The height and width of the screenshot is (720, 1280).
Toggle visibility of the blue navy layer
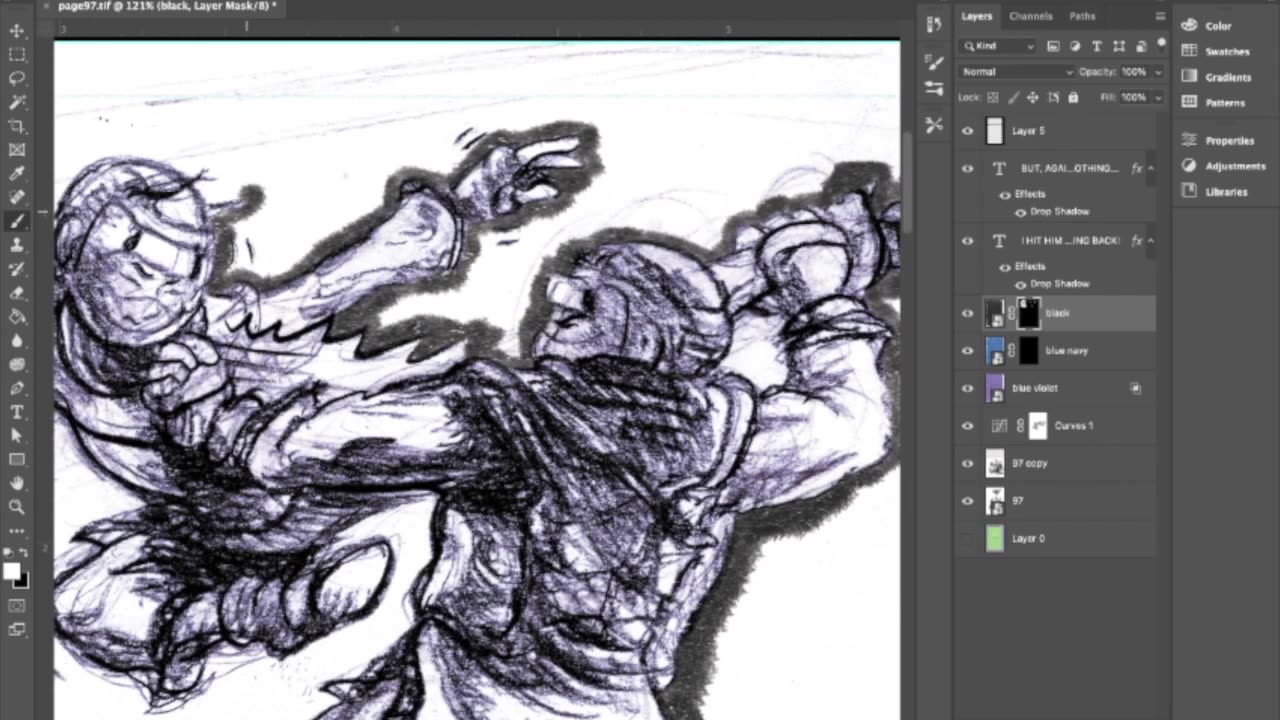pyautogui.click(x=967, y=351)
